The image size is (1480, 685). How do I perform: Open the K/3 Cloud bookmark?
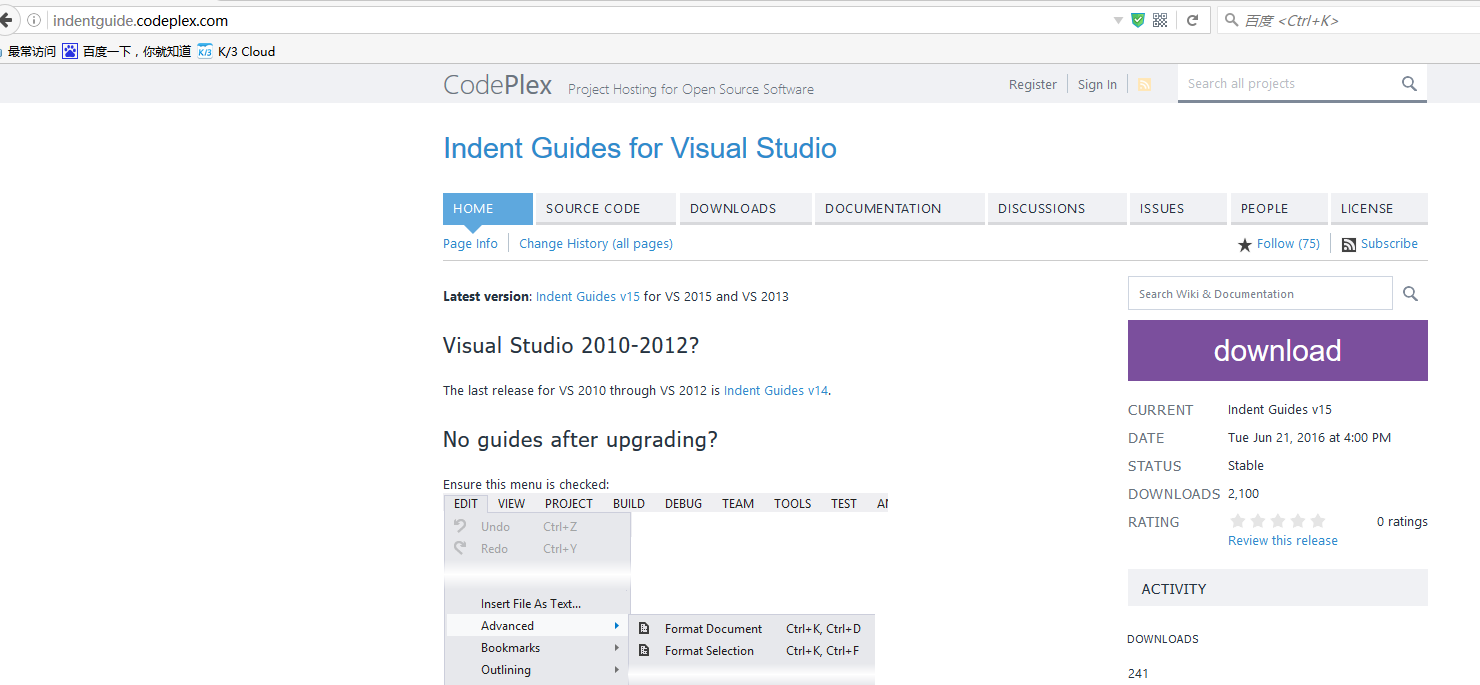[236, 51]
